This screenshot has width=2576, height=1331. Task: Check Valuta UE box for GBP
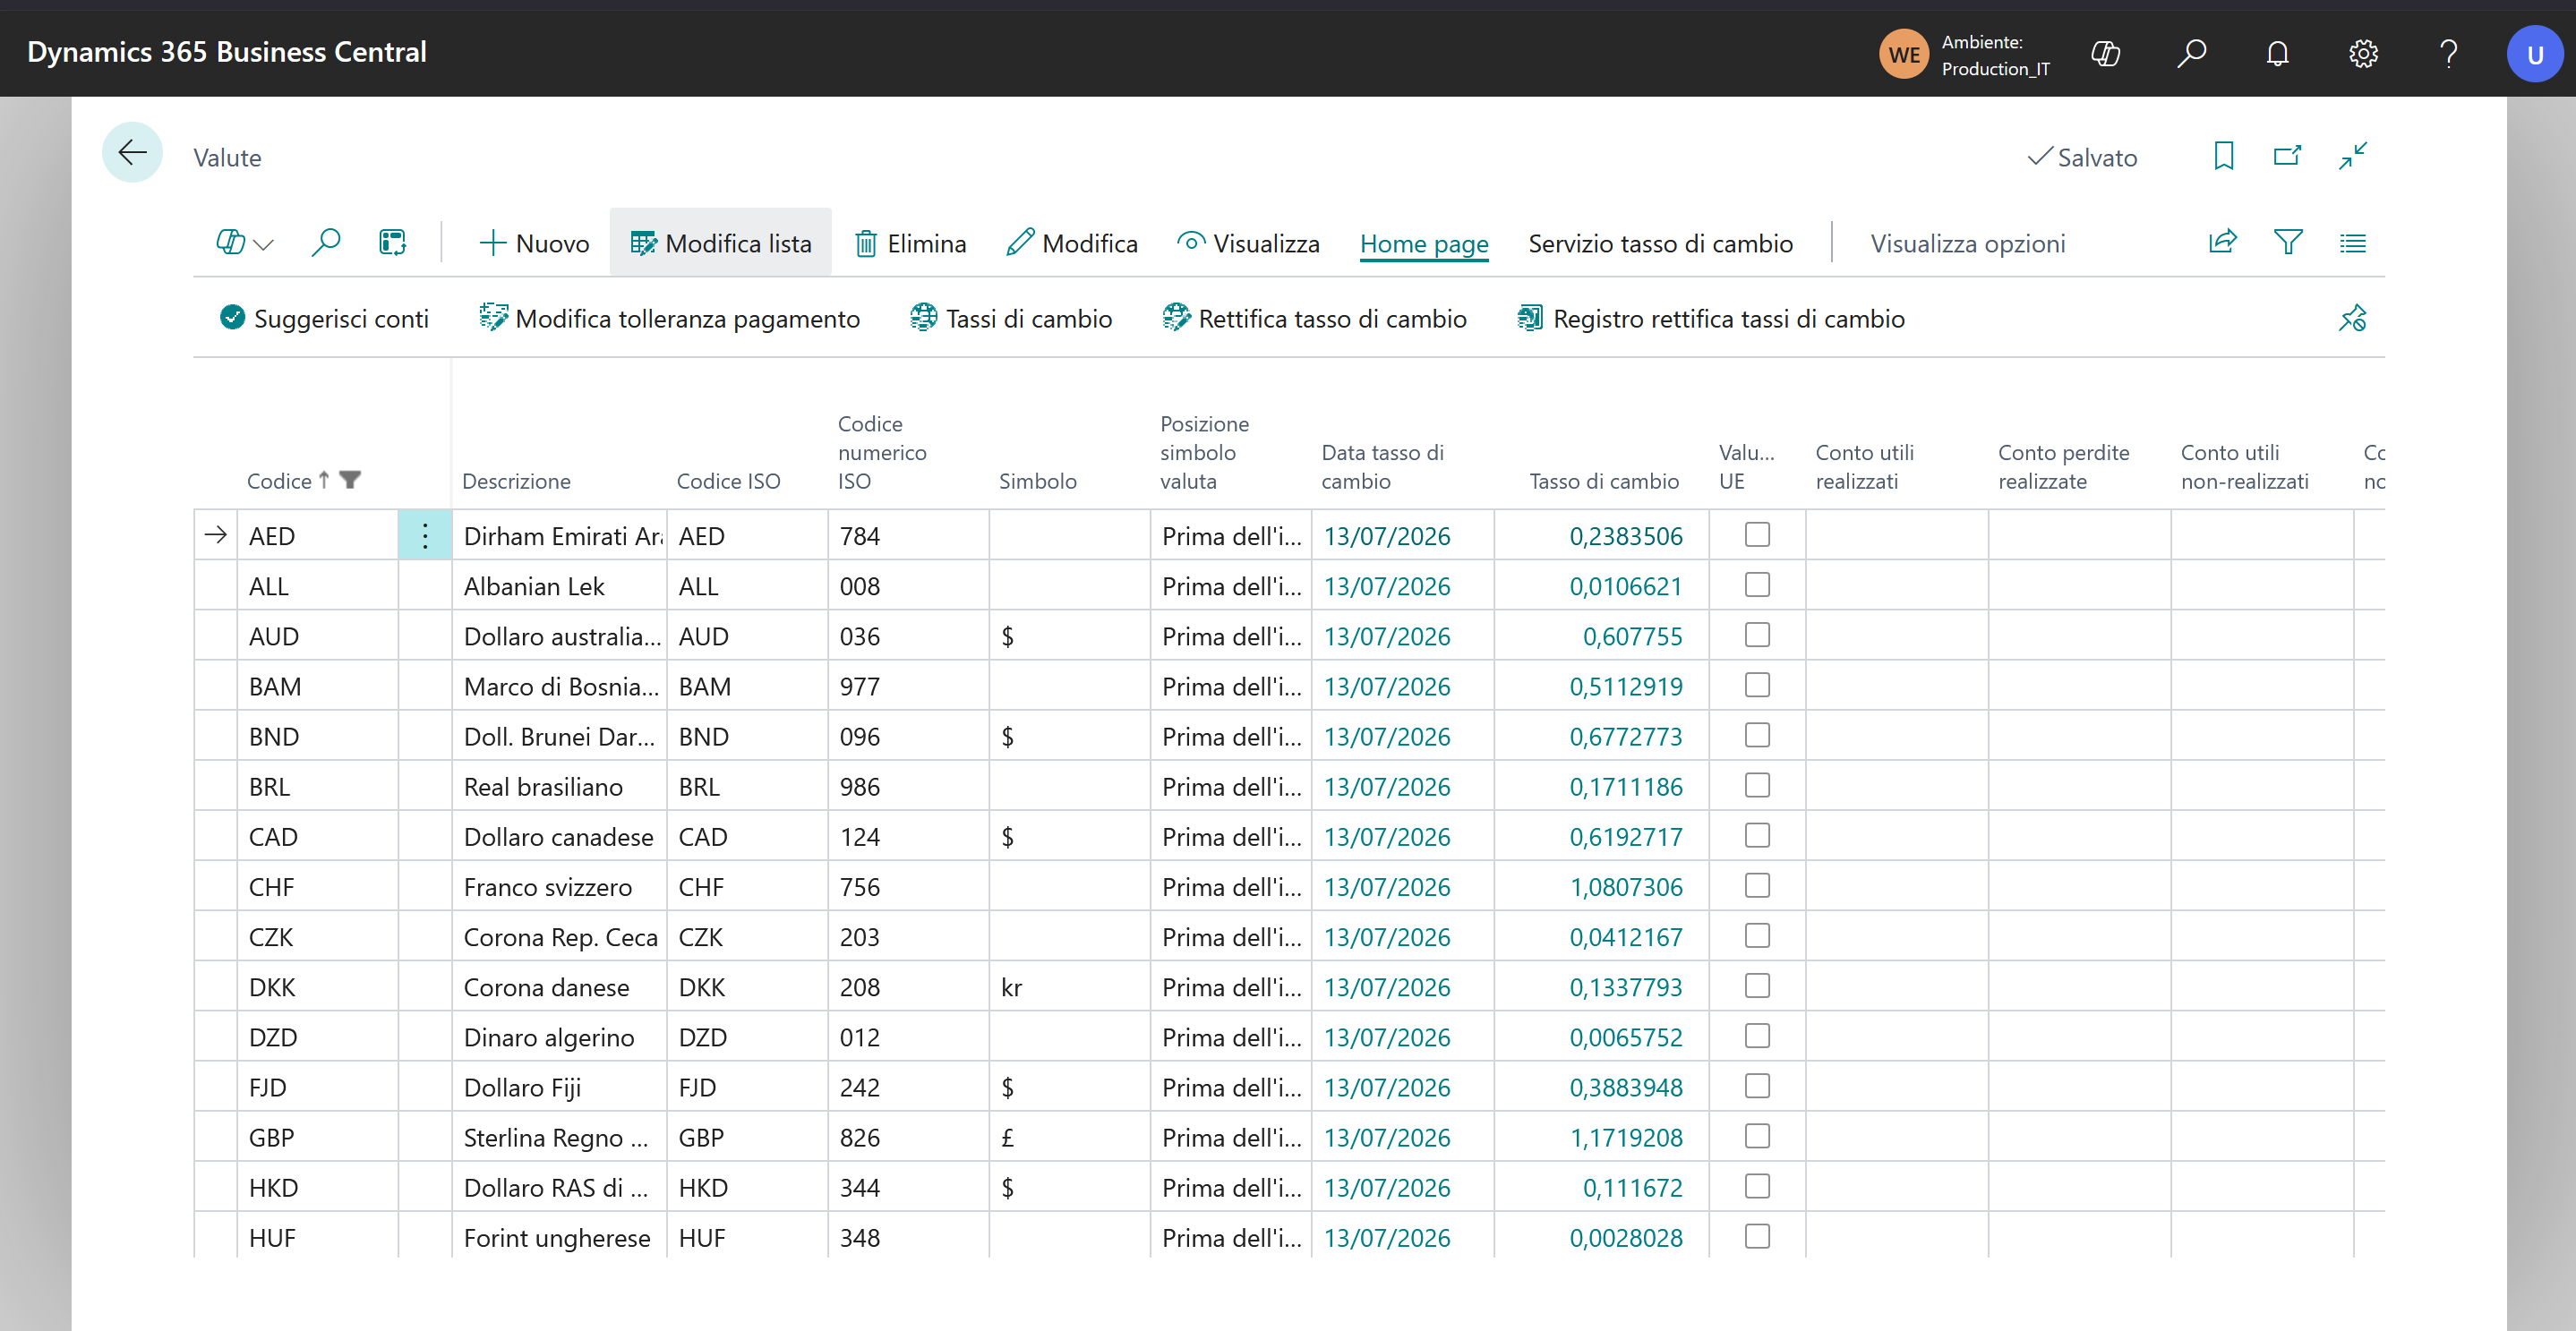[x=1757, y=1136]
